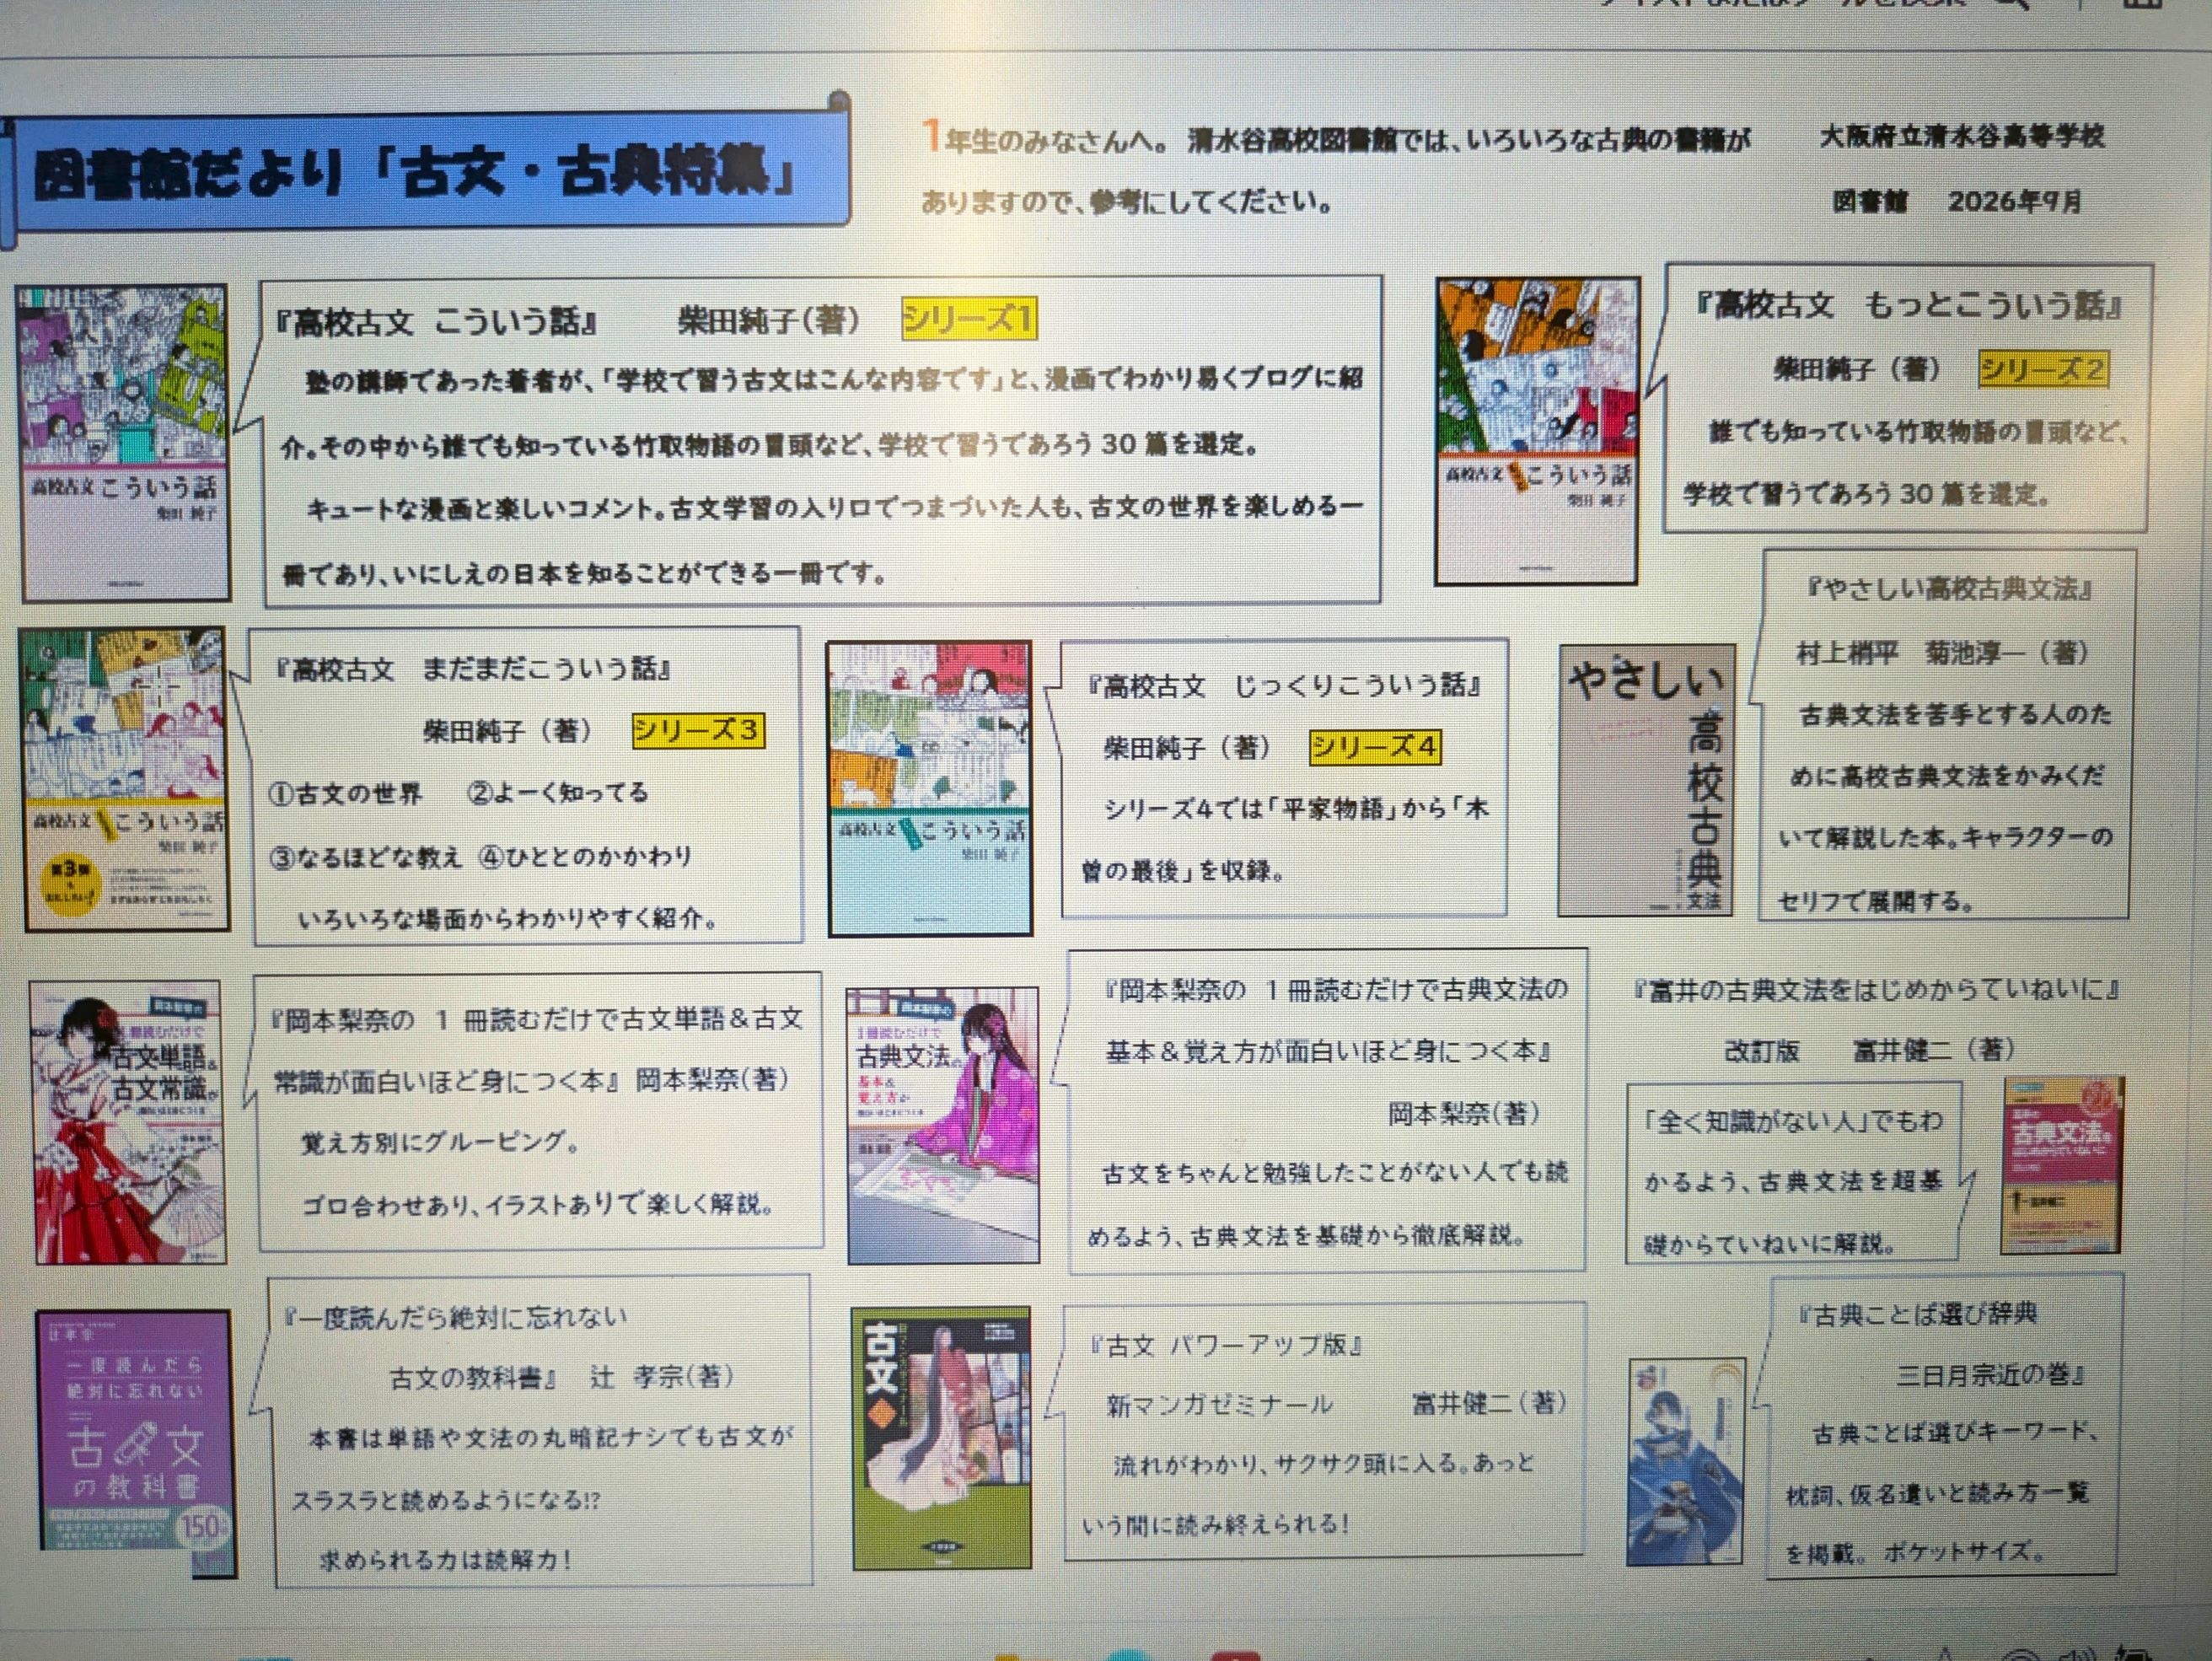Click the intro line starting 1年生のみなさんへ
Image resolution: width=2212 pixels, height=1661 pixels.
(1336, 137)
